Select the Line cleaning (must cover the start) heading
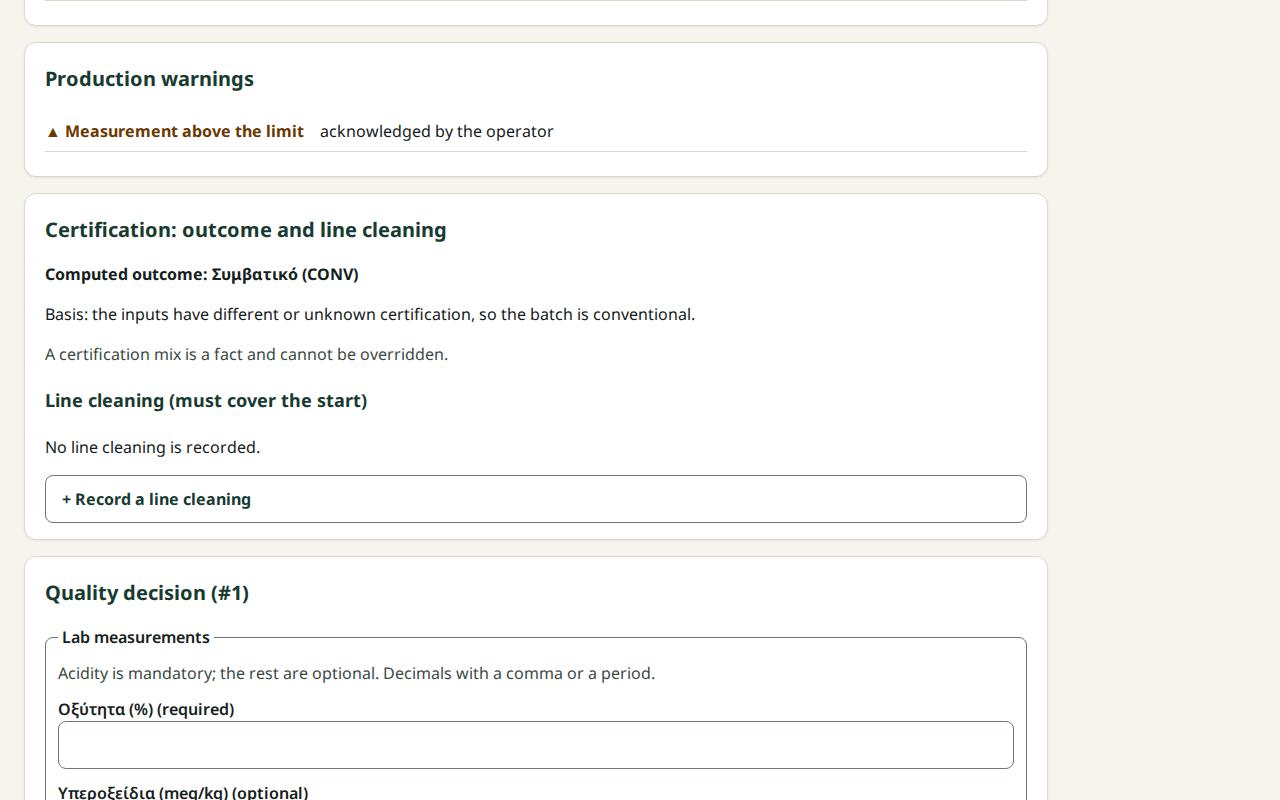 click(206, 400)
